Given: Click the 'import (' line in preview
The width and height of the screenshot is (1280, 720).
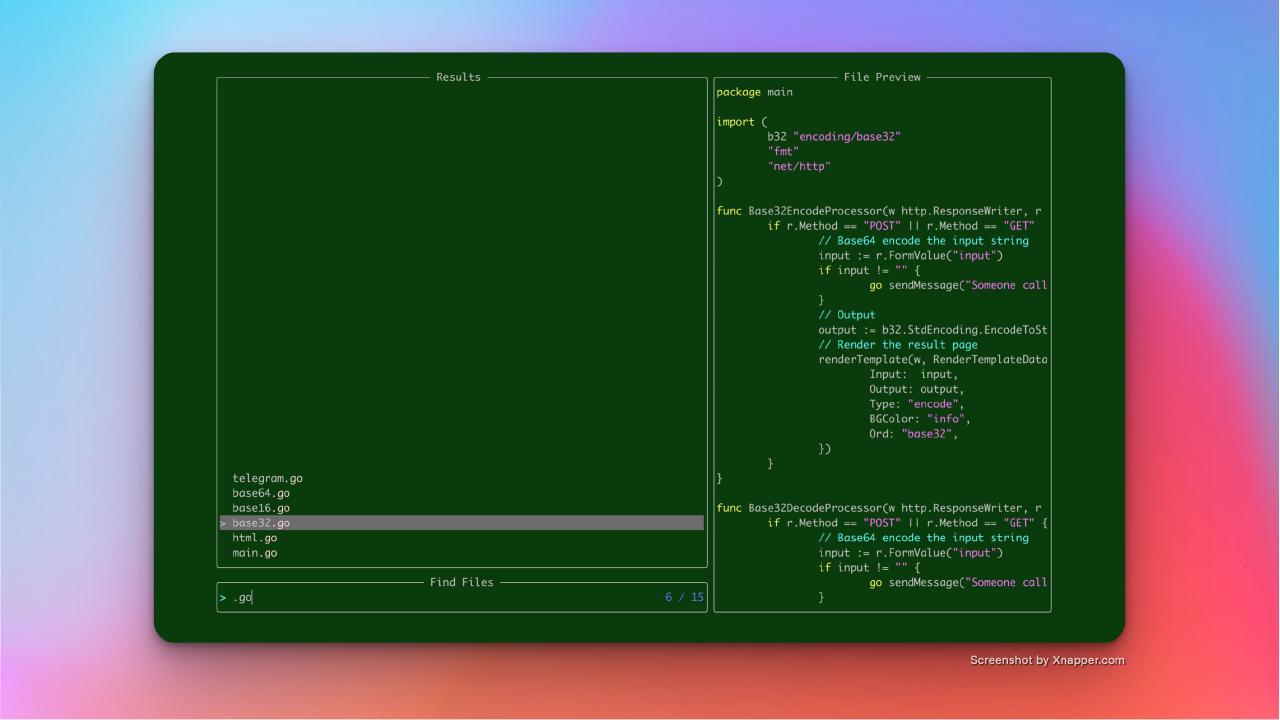Looking at the screenshot, I should pyautogui.click(x=741, y=122).
